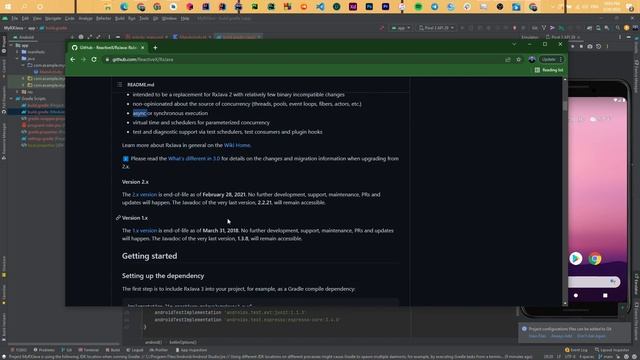Open the Layout Inspector tool window
This screenshot has width=640, height=360.
(612, 350)
